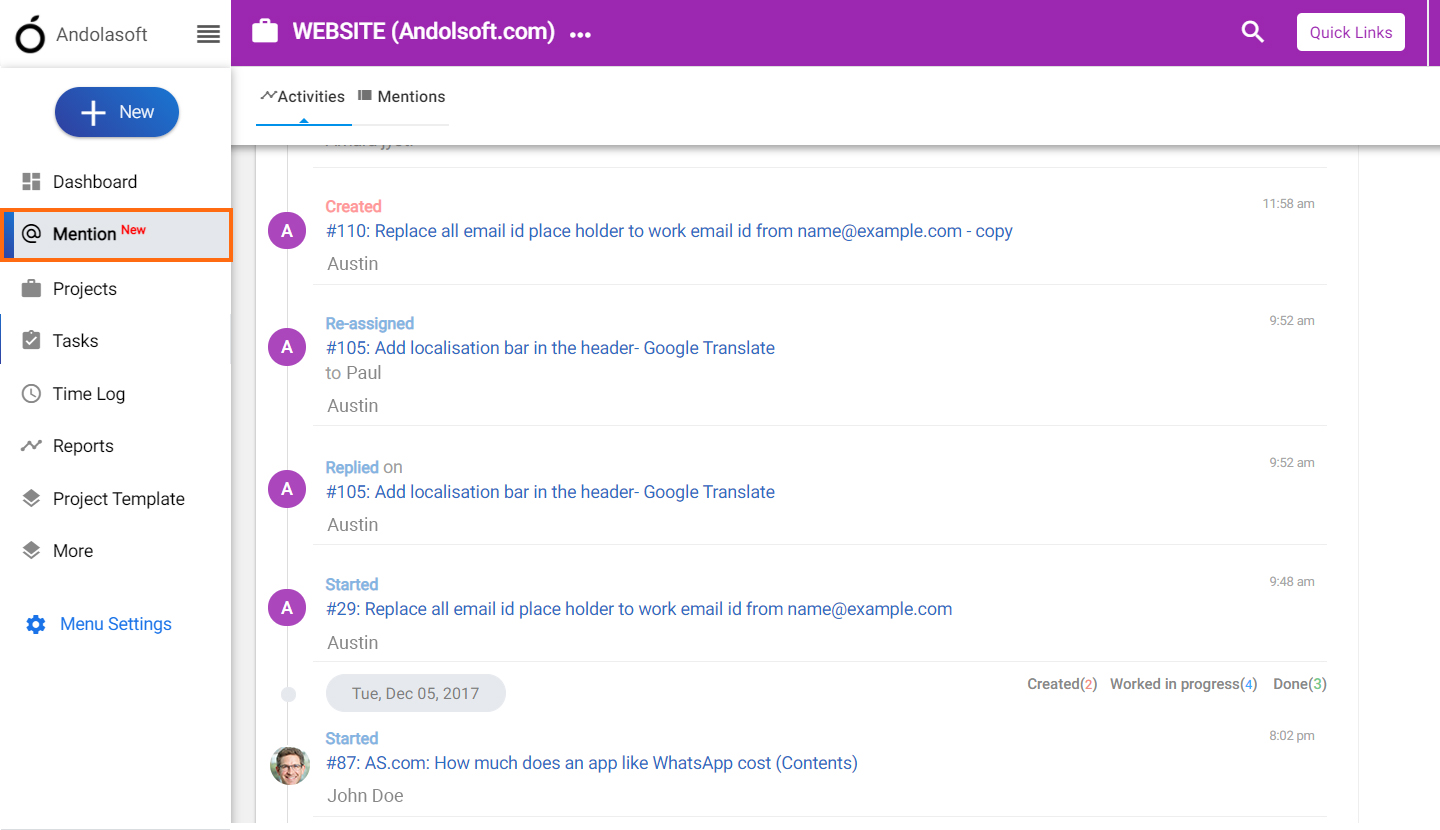1440x830 pixels.
Task: Click Austin's avatar on Replied activity
Action: (x=287, y=489)
